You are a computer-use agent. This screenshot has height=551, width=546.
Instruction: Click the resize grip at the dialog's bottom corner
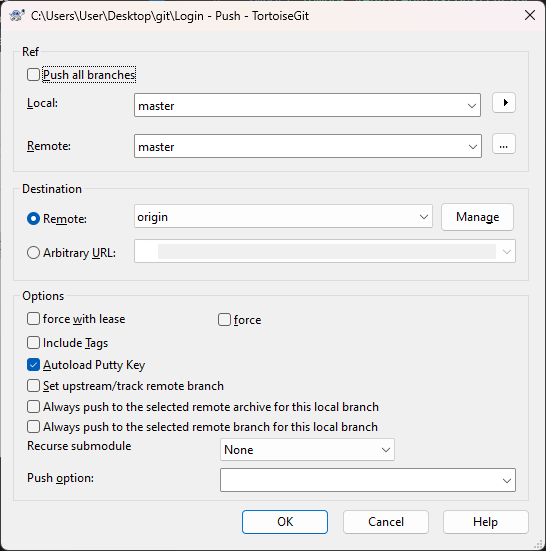[x=538, y=544]
